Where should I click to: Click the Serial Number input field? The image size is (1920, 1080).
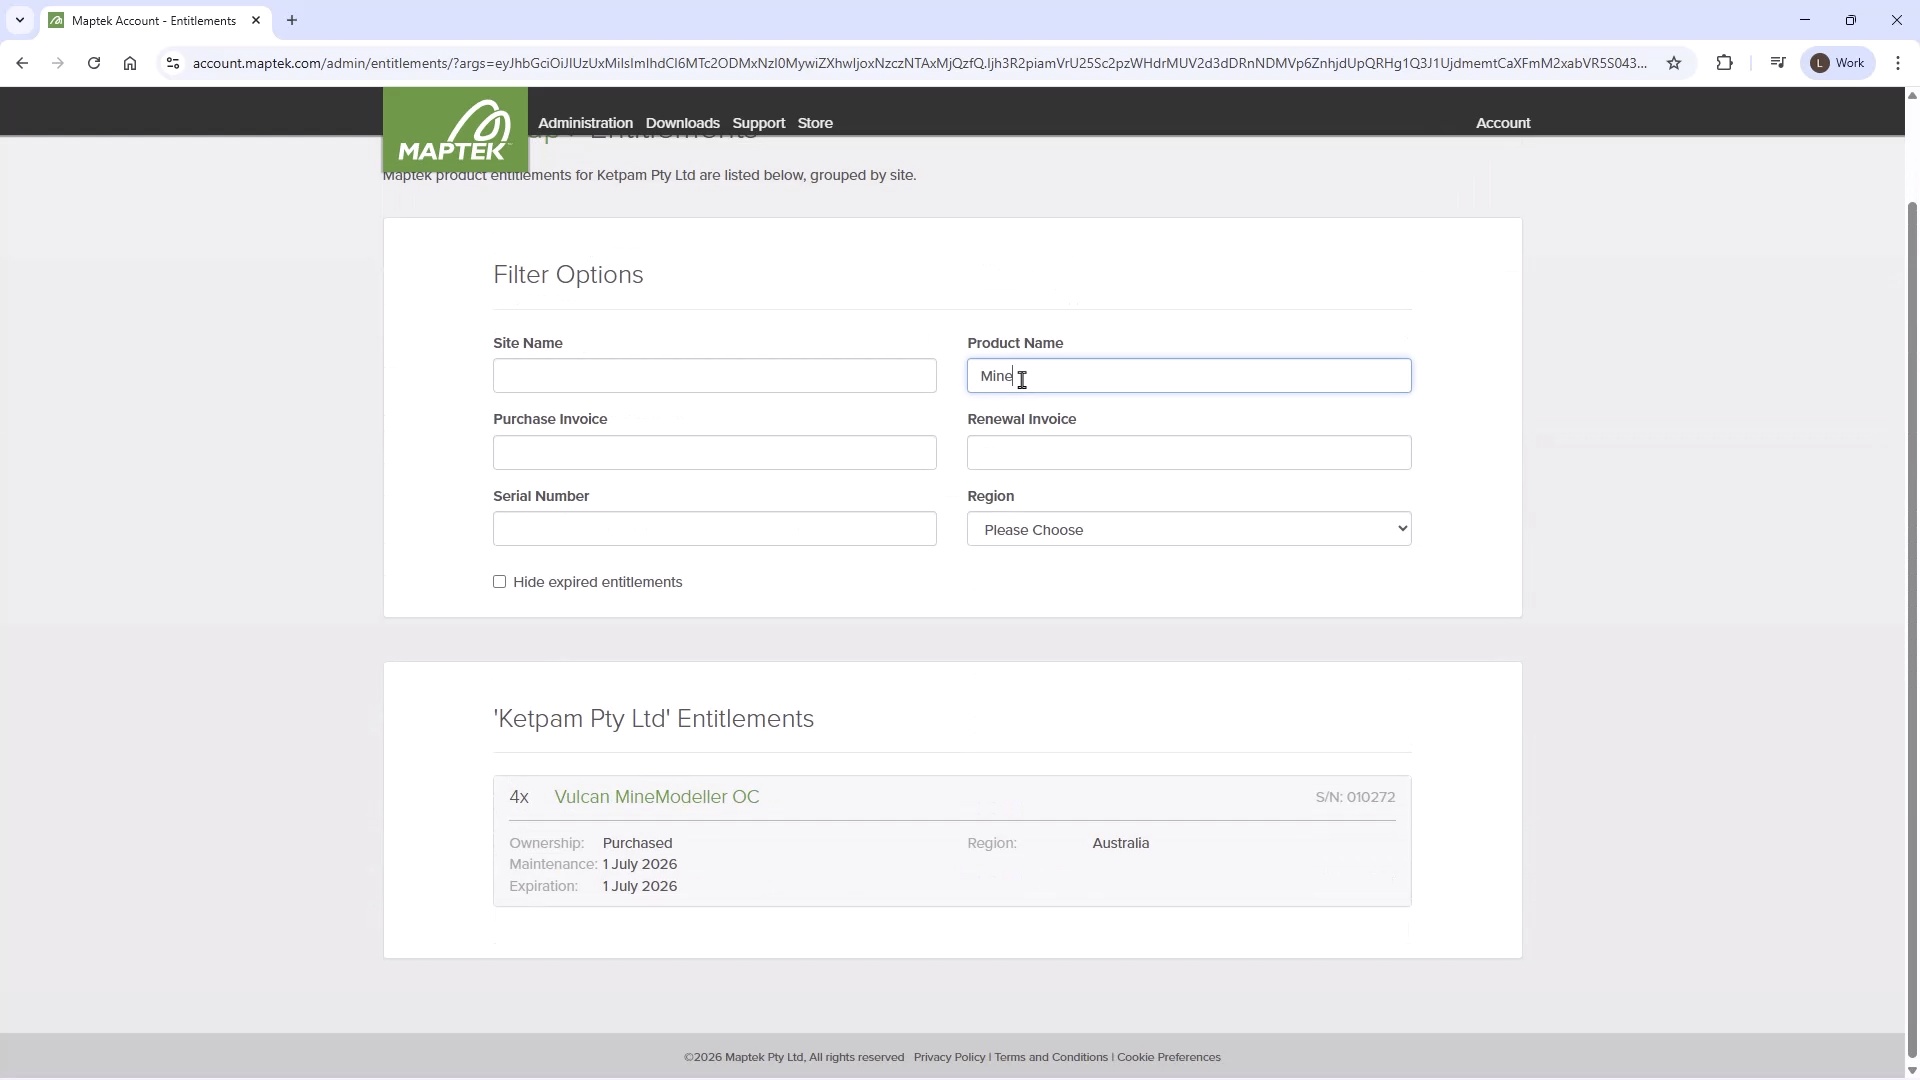tap(714, 529)
